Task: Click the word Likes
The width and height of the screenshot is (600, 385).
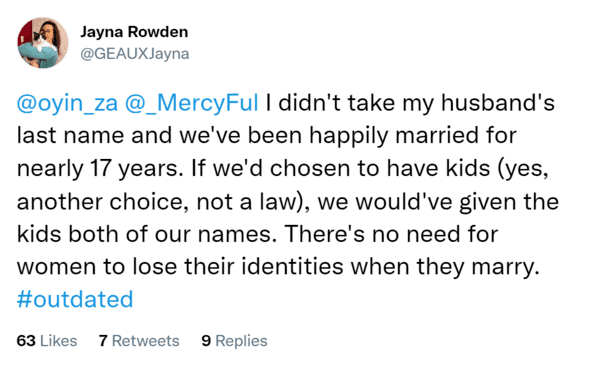Action: (59, 341)
